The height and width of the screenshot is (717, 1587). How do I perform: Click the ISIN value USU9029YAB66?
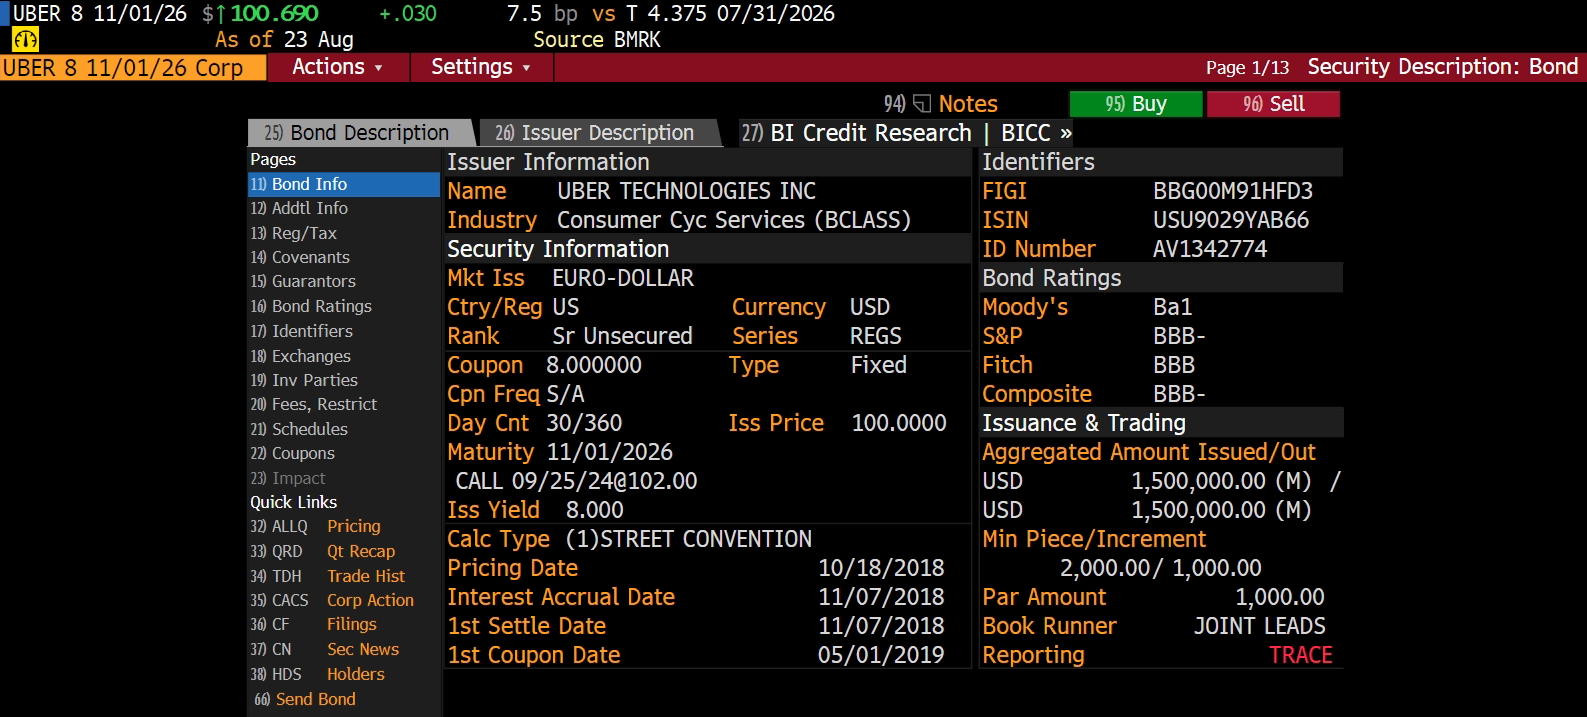[x=1231, y=220]
